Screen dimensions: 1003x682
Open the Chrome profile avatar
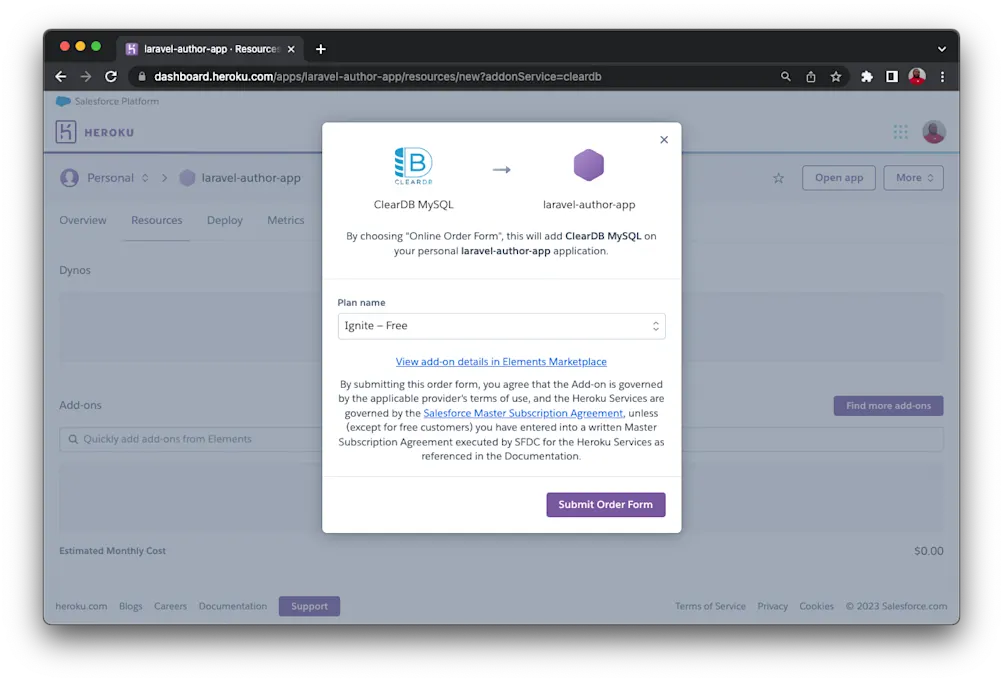tap(917, 76)
